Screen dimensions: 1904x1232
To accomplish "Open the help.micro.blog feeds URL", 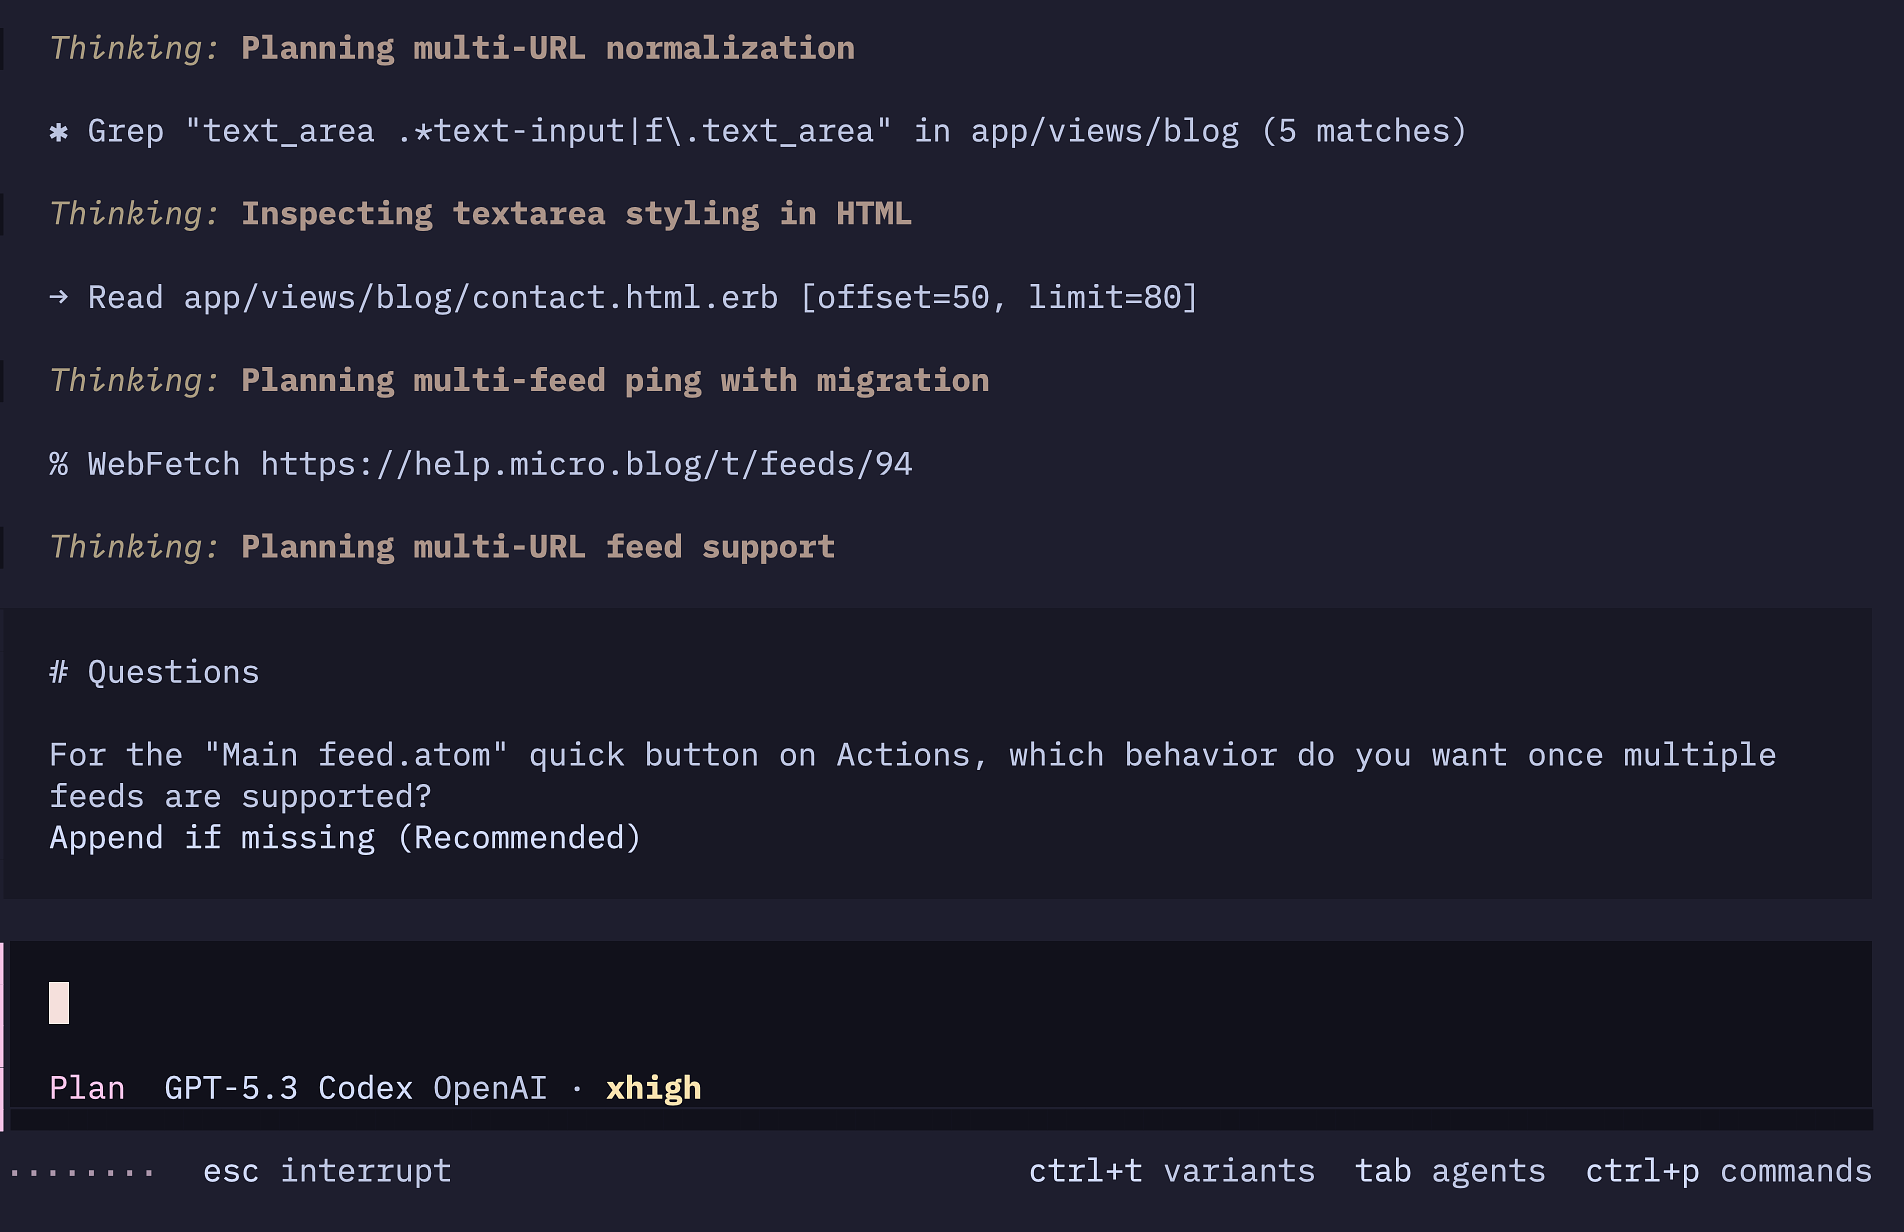I will pos(585,464).
